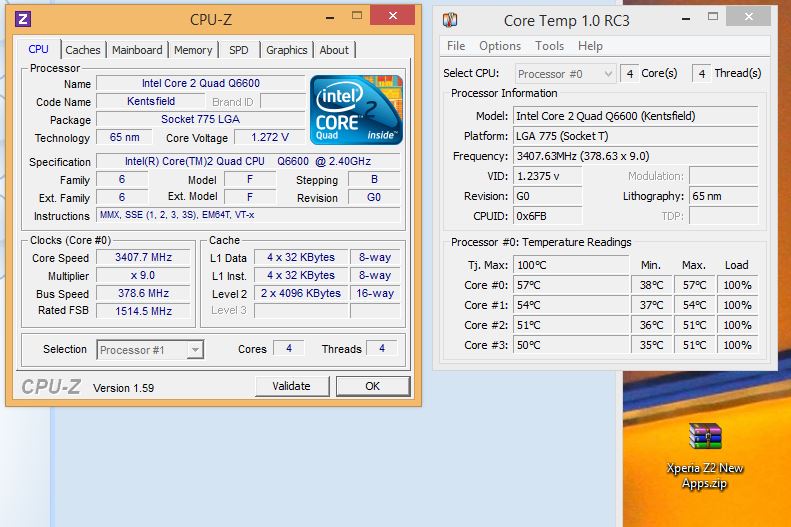Click the Core #3 current temperature 50°C
Screen dimensions: 791x527
click(571, 345)
